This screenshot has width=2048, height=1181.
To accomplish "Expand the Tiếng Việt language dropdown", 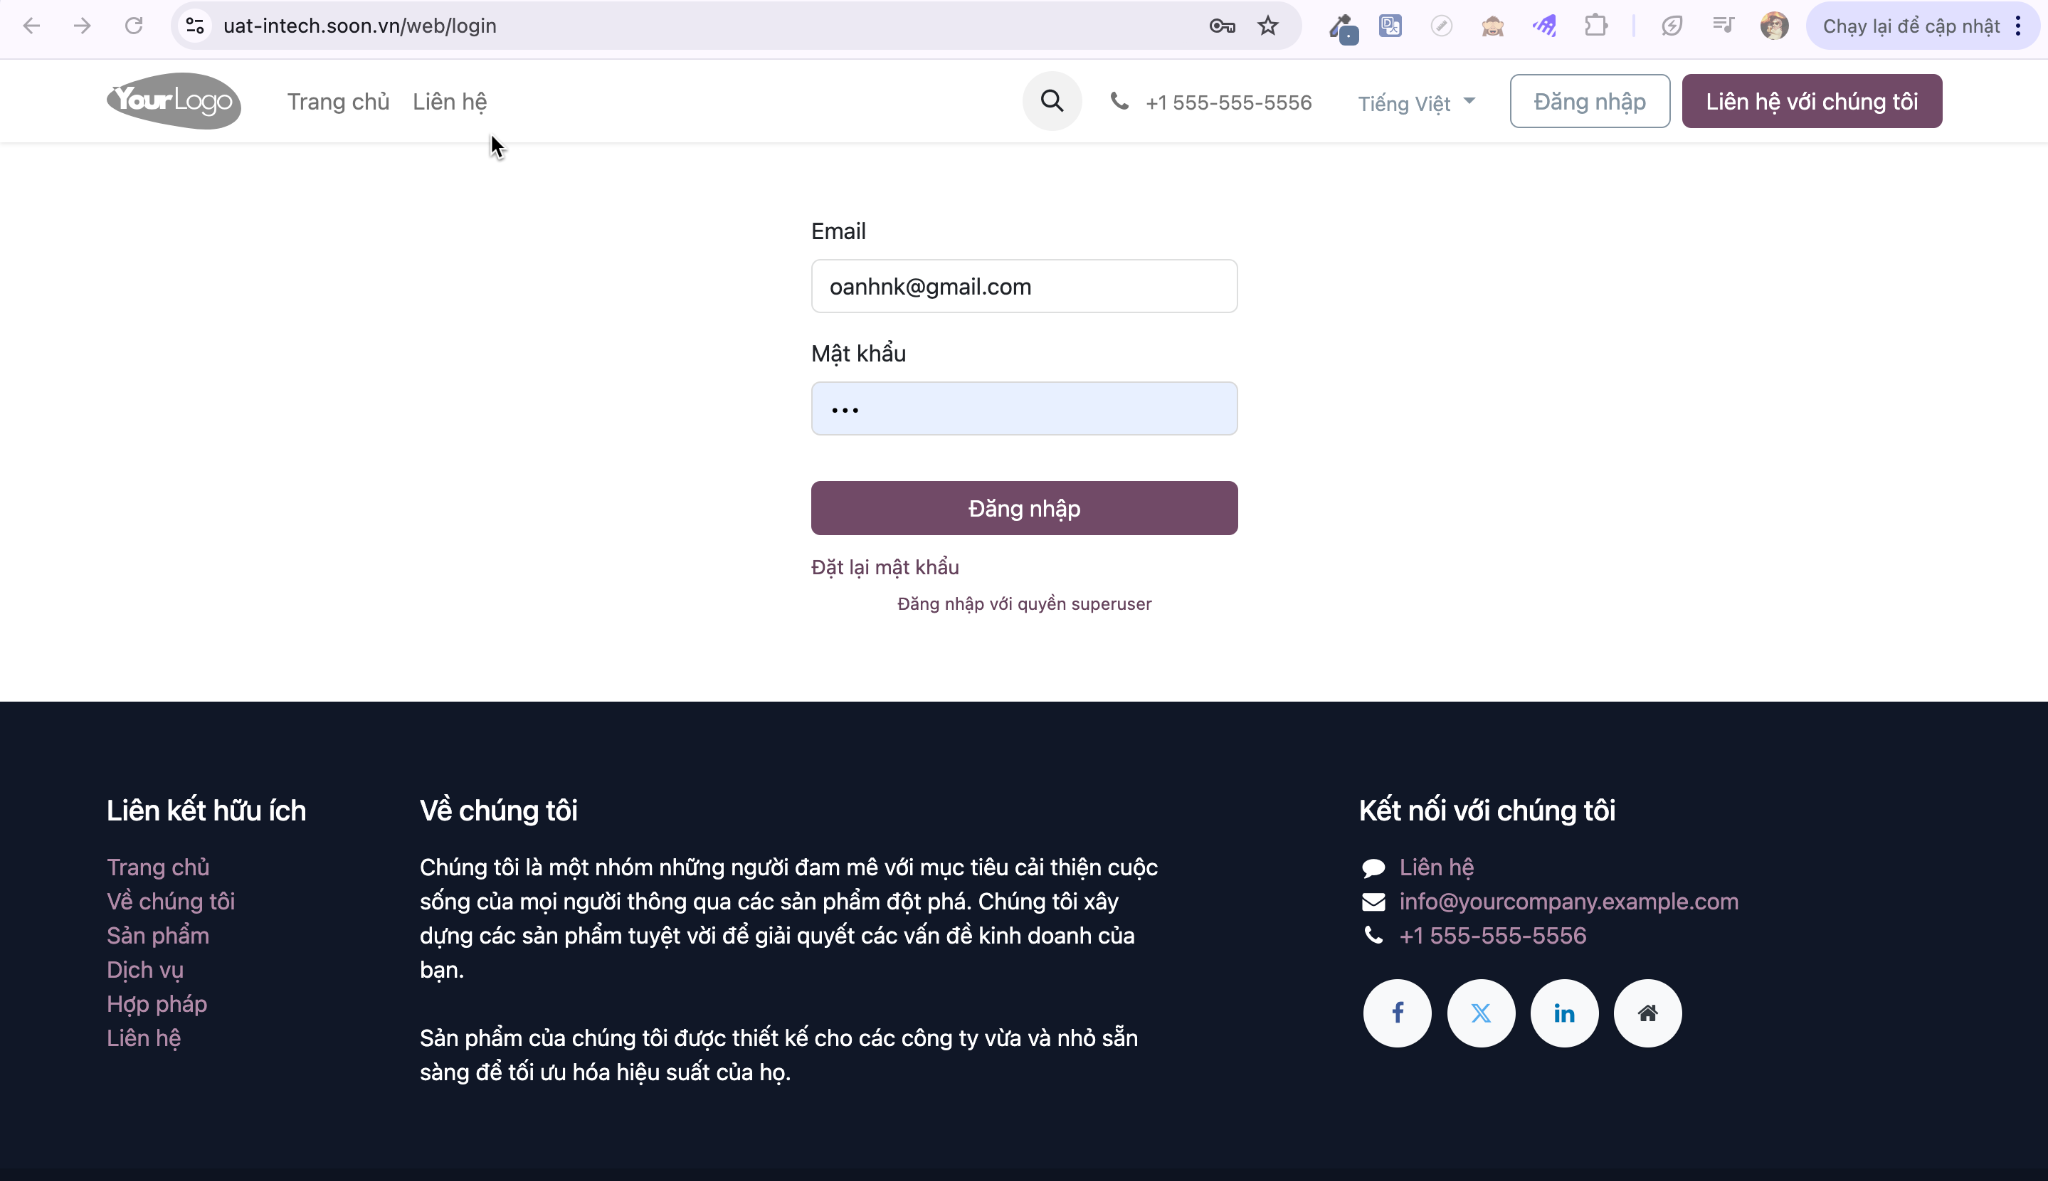I will (1416, 103).
